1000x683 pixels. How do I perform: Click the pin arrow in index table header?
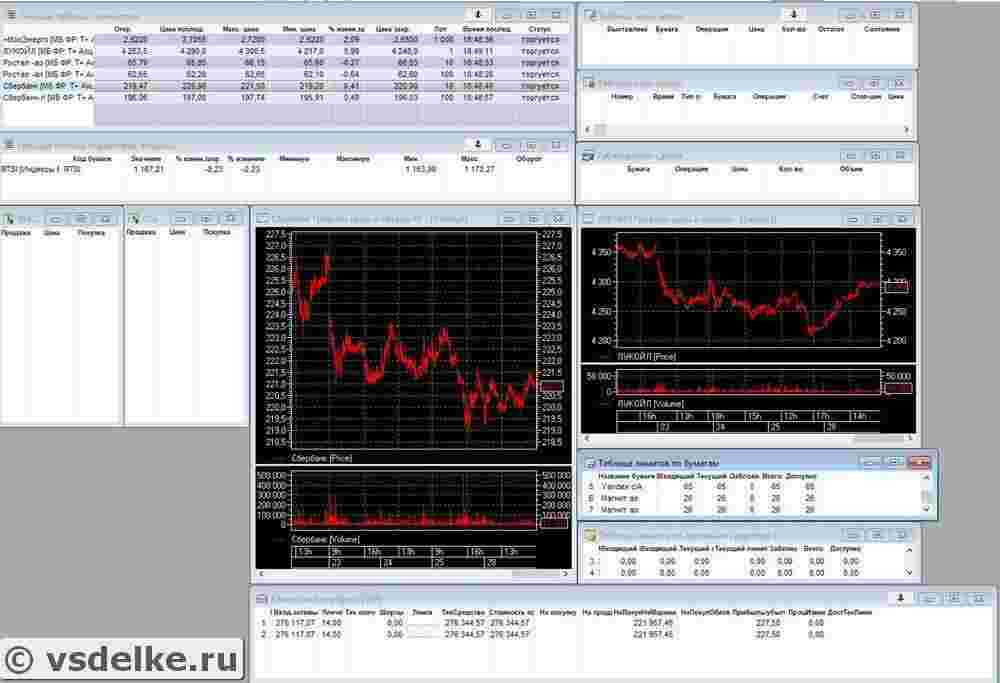point(477,144)
